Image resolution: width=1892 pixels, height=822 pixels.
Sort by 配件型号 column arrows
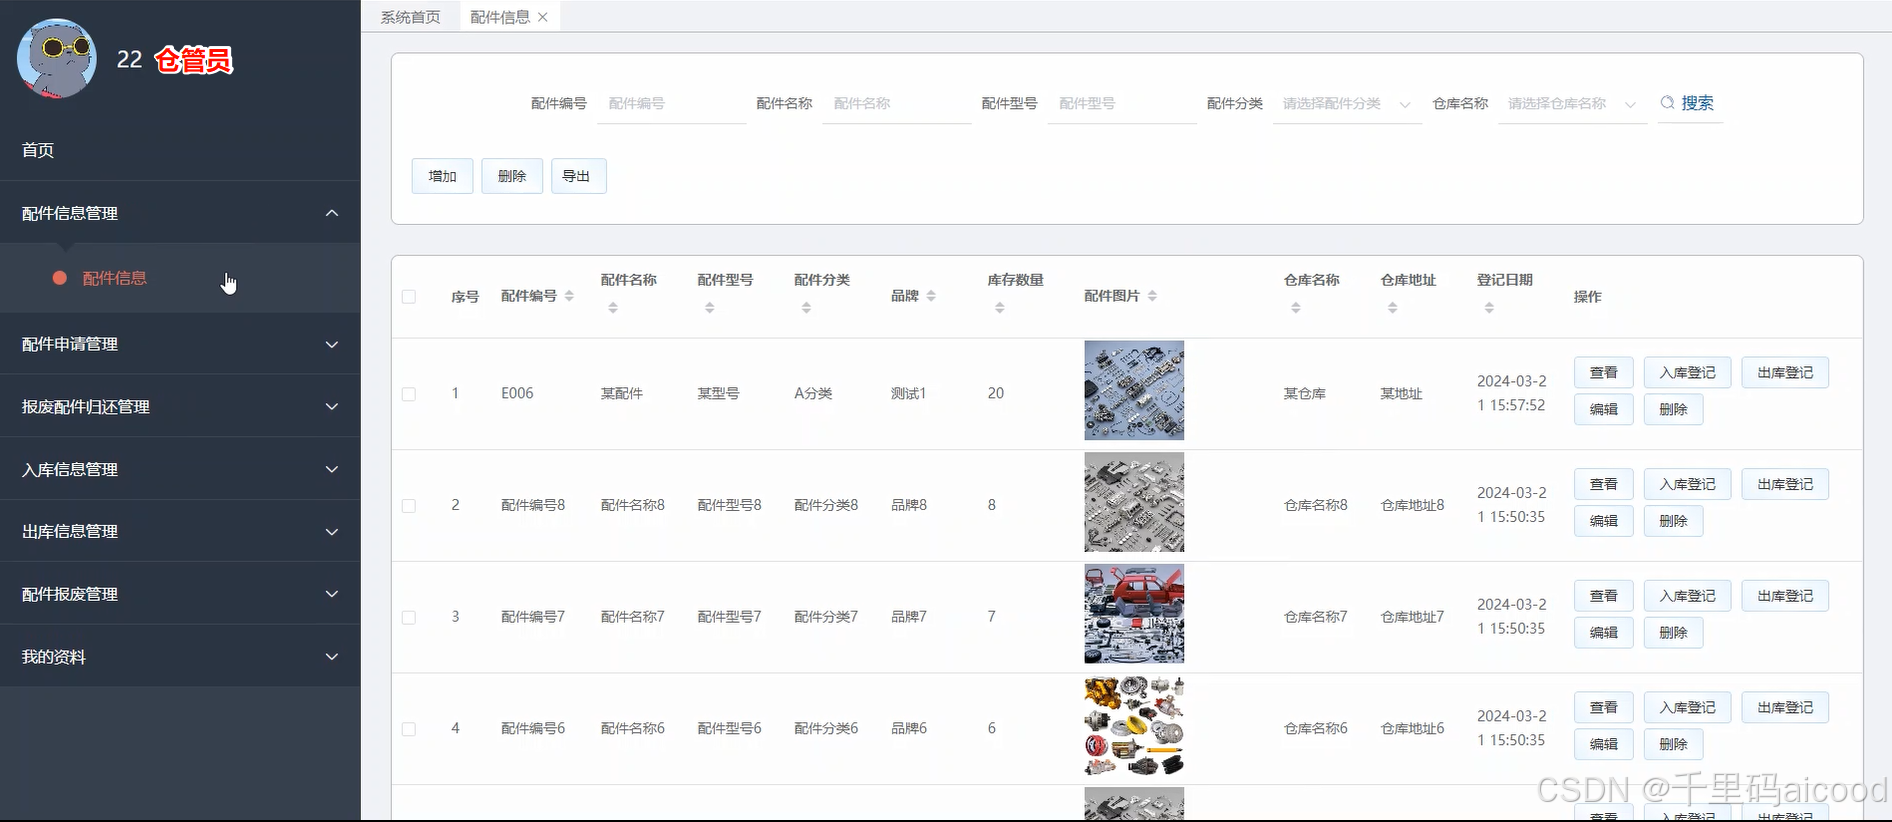point(709,308)
